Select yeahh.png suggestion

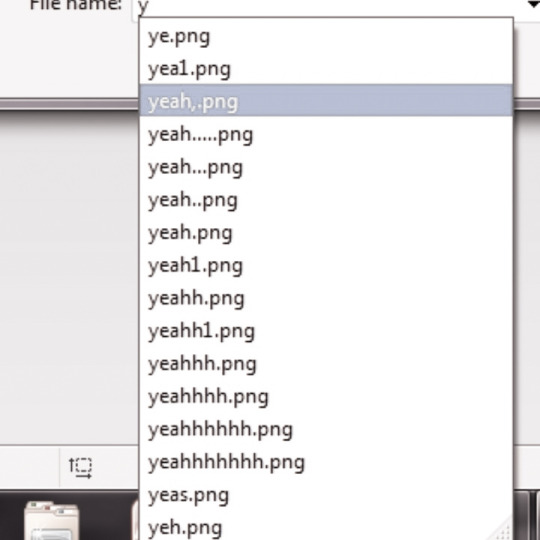pos(326,297)
